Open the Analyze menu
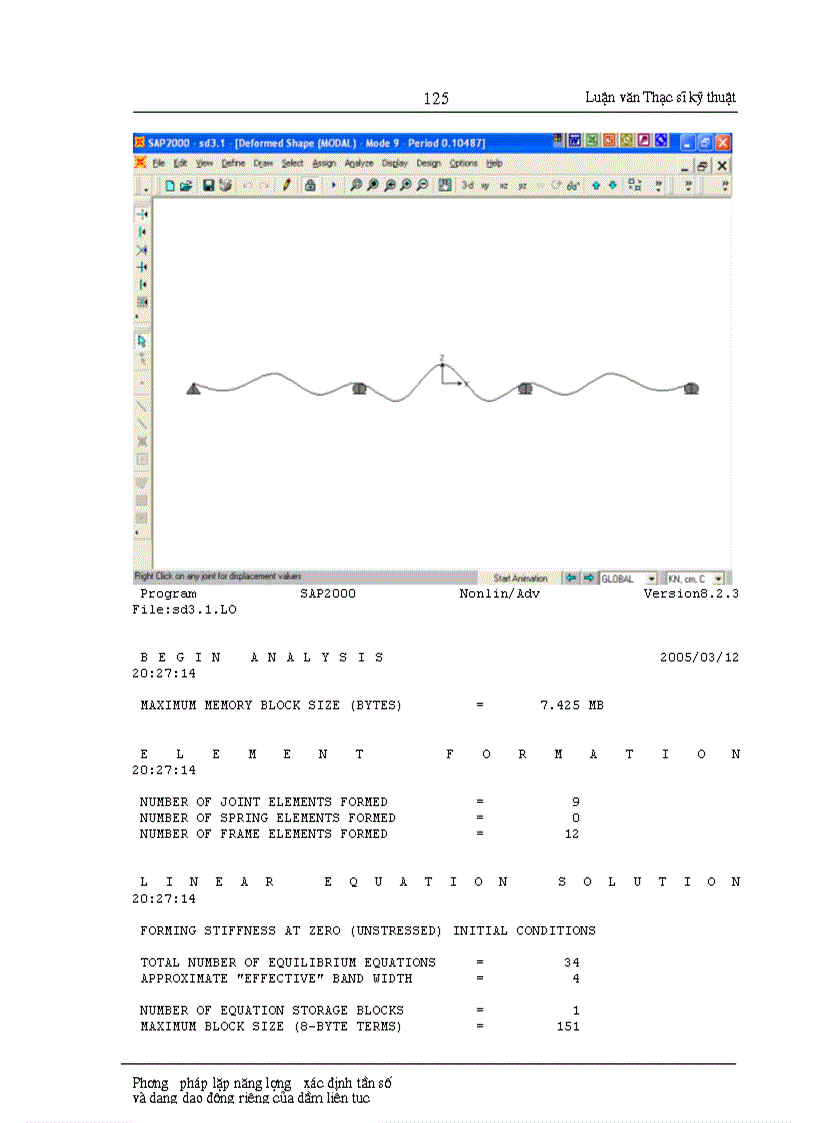Viewport: 816px width, 1123px height. click(x=358, y=163)
